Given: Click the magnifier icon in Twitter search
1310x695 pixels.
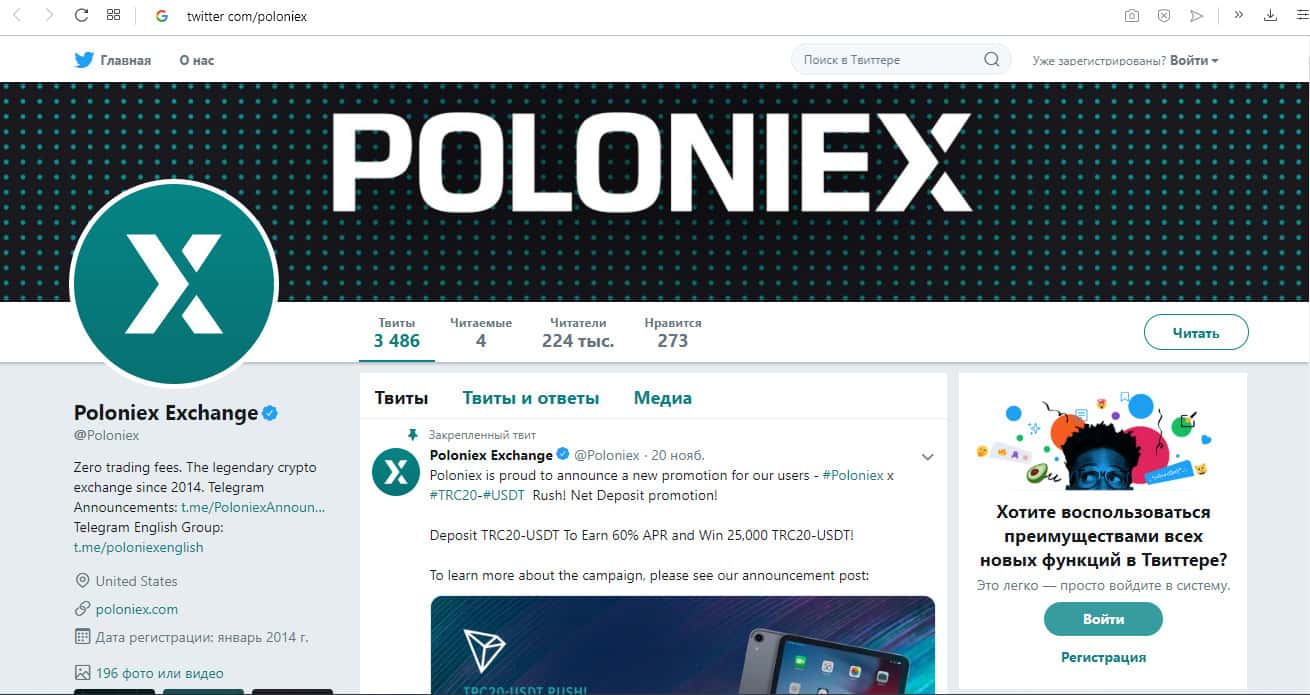Looking at the screenshot, I should point(991,60).
